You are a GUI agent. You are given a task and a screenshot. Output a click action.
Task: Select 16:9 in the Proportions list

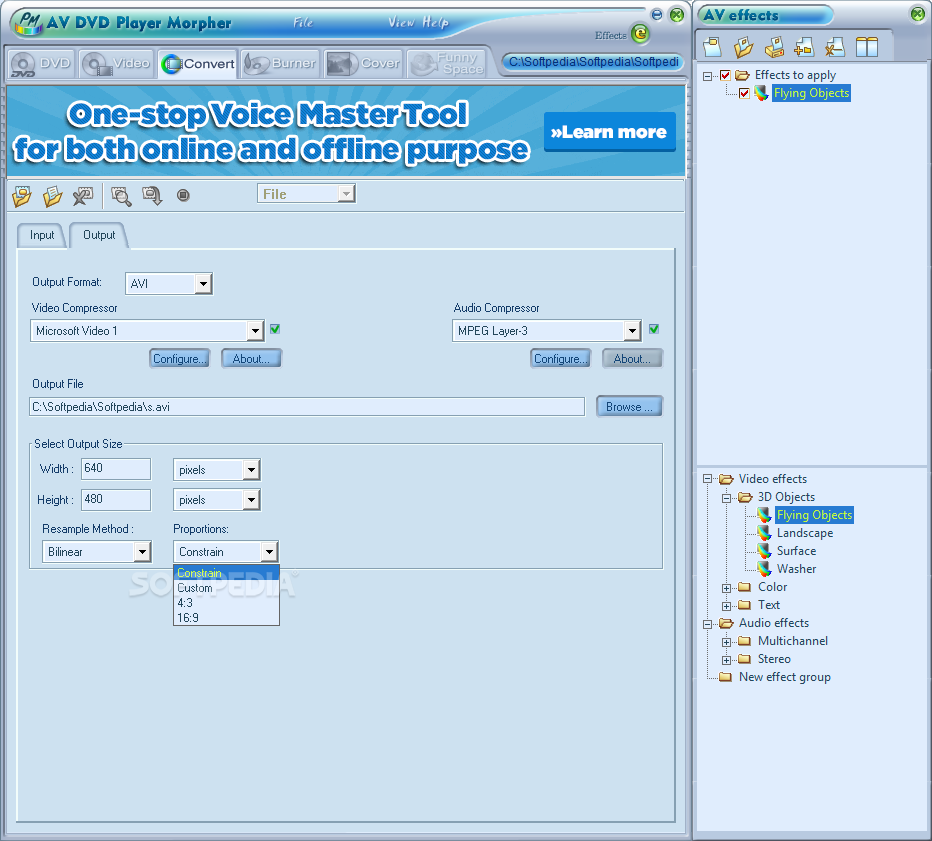(x=226, y=618)
